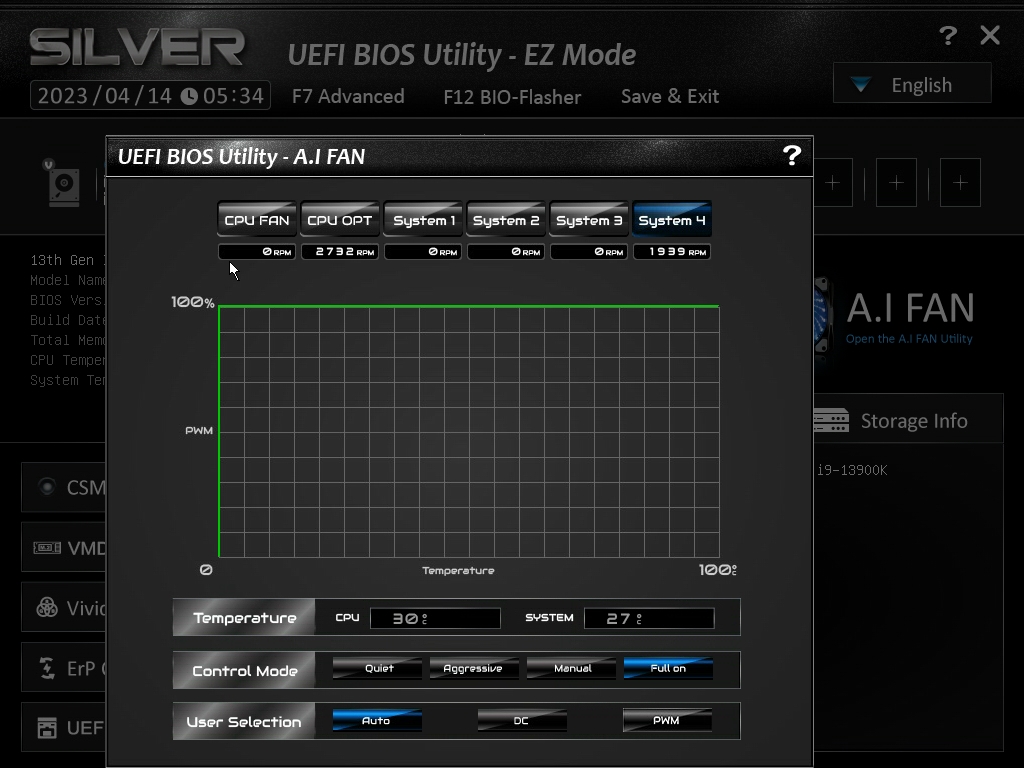Click the Control Mode row label
Screen dimensions: 1024x768
(x=244, y=670)
